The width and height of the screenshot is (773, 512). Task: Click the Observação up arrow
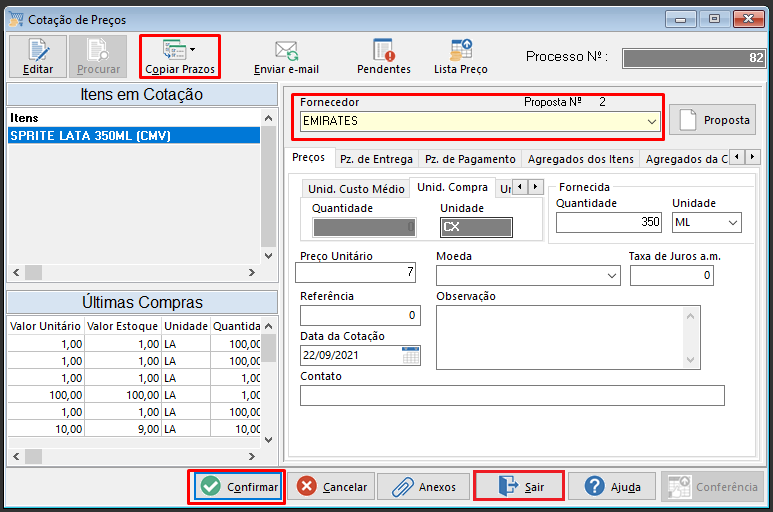(690, 316)
